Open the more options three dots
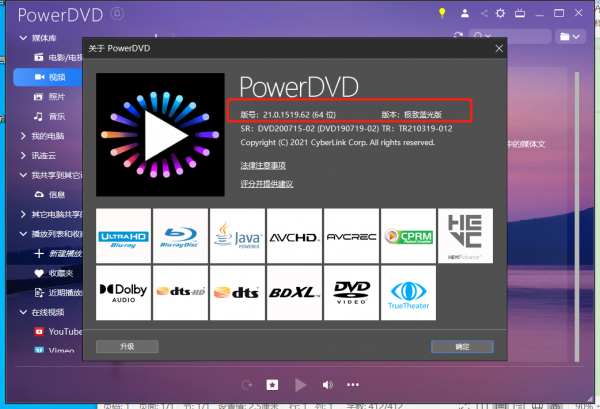This screenshot has width=600, height=409. 353,385
